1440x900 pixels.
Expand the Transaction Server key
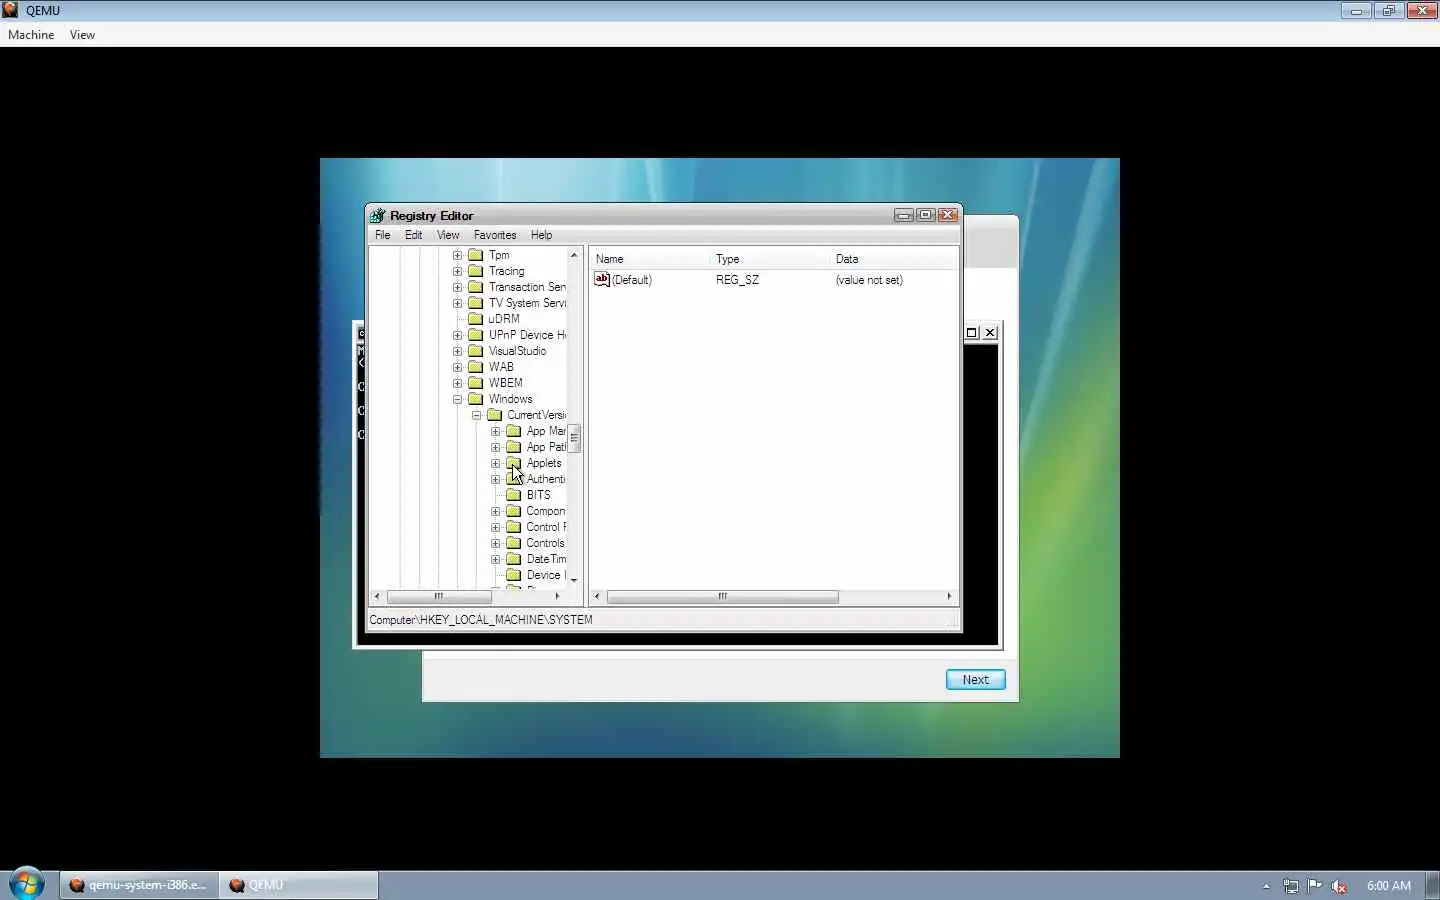(x=458, y=287)
